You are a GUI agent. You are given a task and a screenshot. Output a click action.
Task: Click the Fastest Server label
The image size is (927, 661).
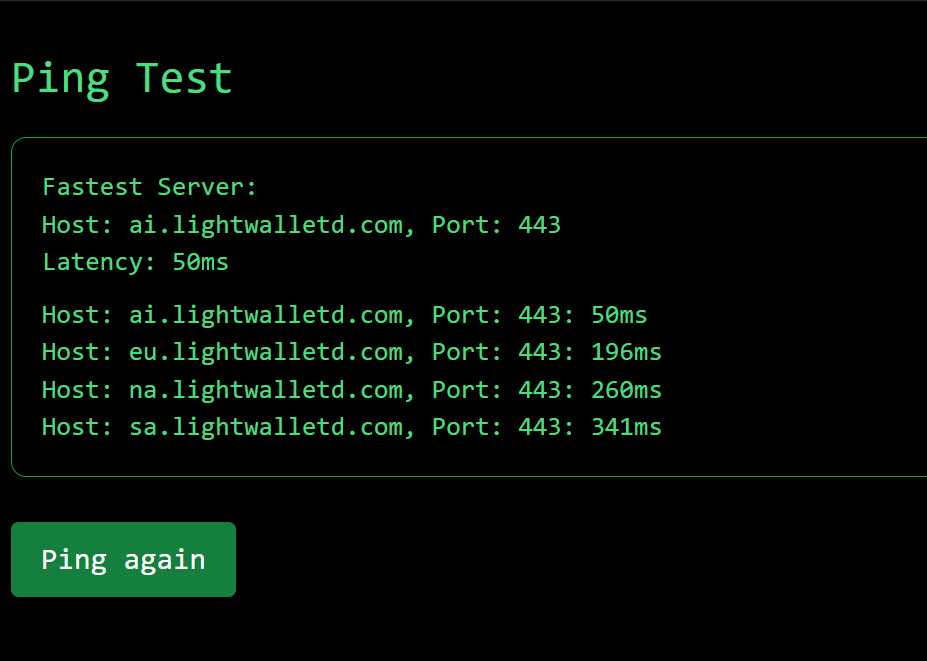tap(148, 187)
